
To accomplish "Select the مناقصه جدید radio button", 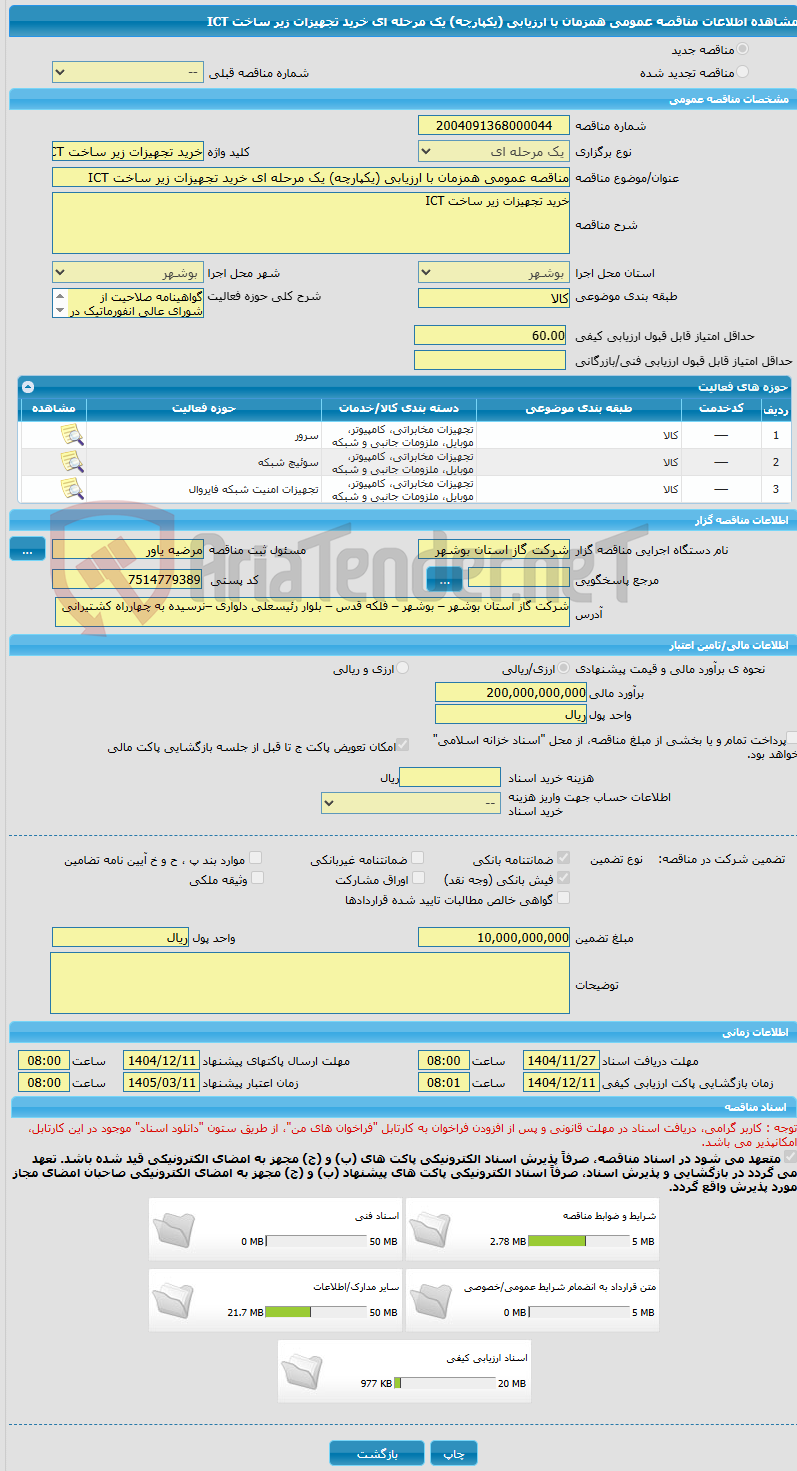I will [742, 49].
